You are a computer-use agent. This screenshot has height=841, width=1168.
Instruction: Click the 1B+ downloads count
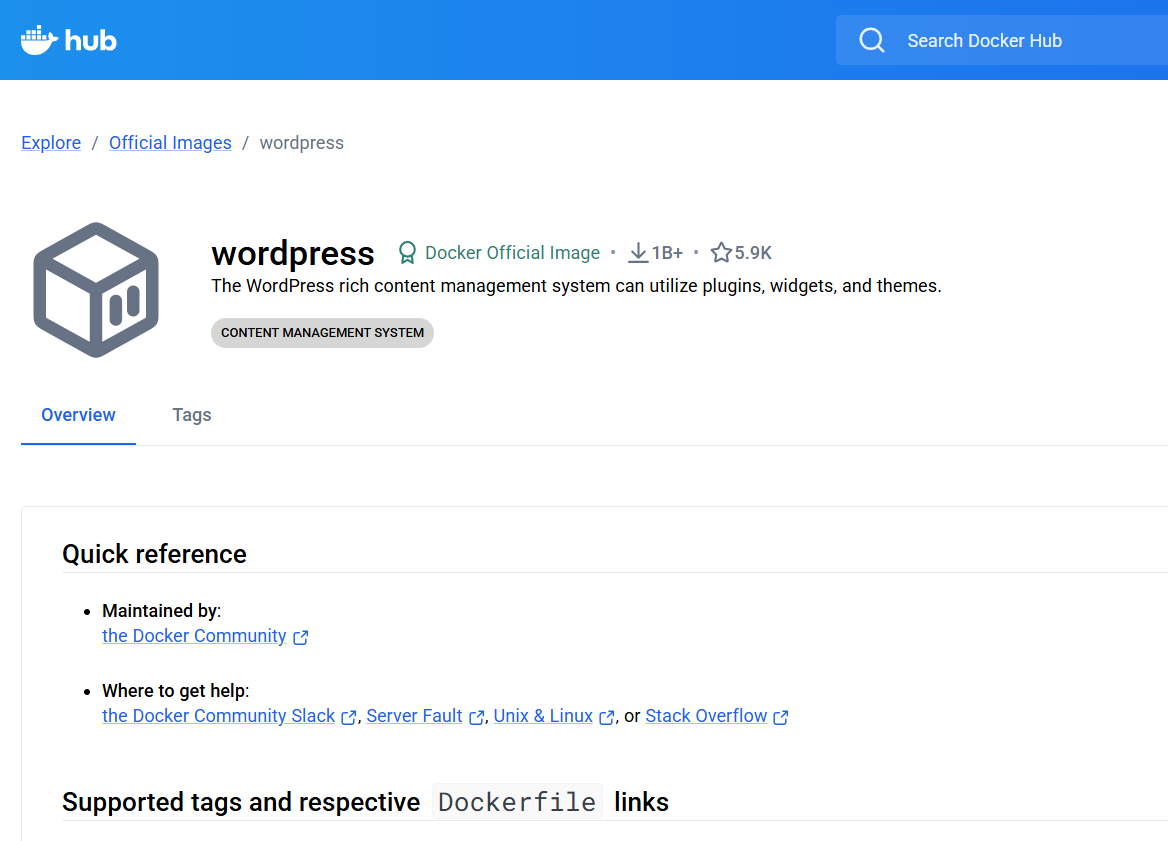[x=667, y=253]
